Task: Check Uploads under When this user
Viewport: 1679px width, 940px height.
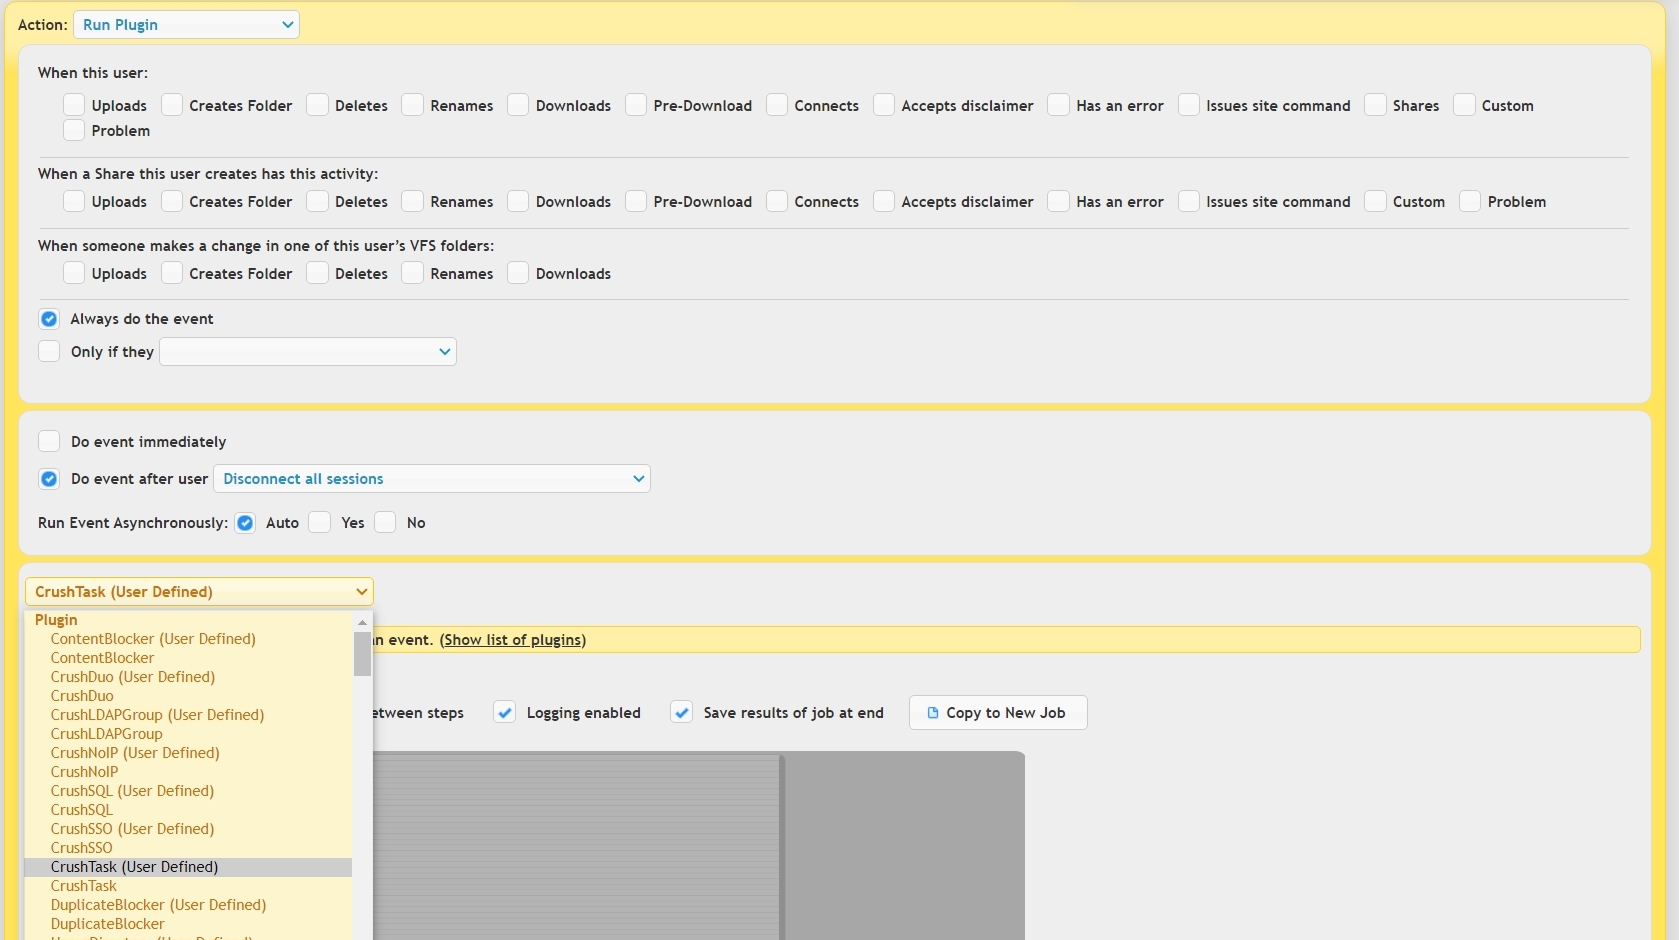Action: pyautogui.click(x=74, y=105)
